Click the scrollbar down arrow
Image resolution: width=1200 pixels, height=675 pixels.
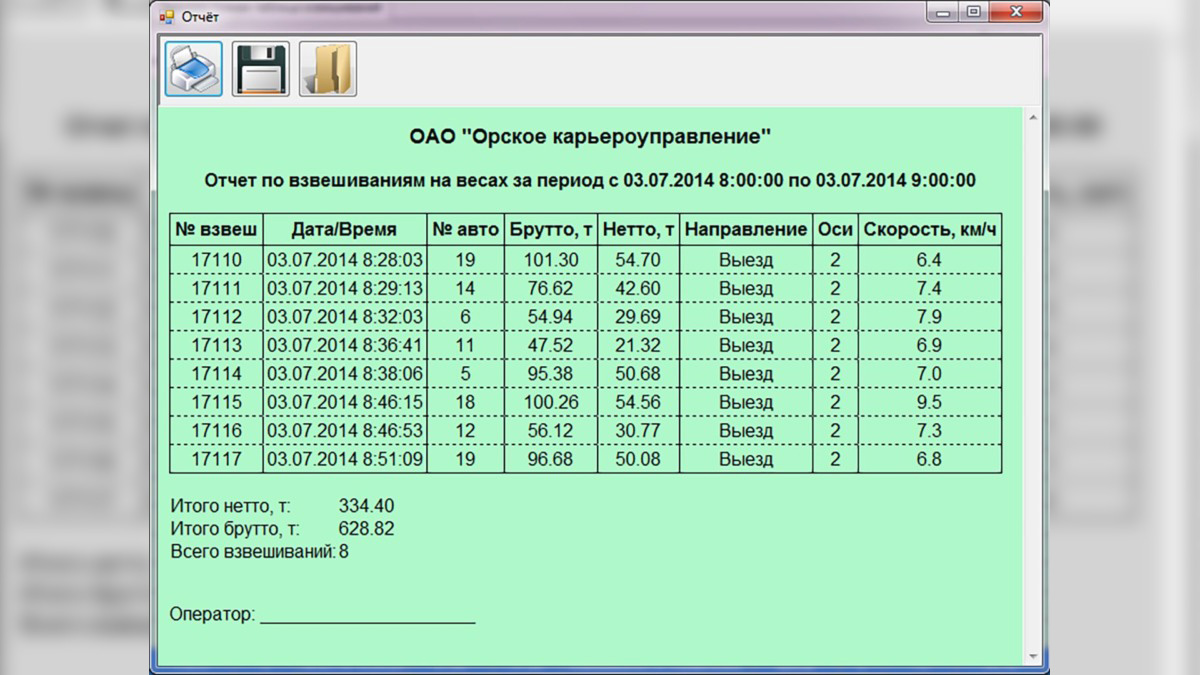pos(1033,657)
